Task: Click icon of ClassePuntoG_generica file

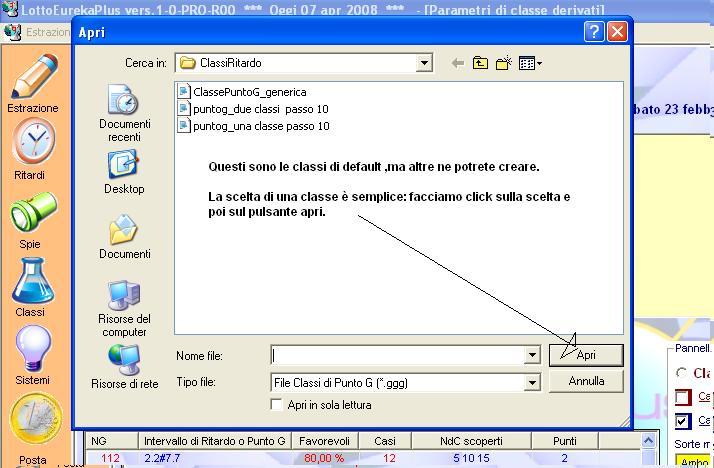Action: (x=184, y=92)
